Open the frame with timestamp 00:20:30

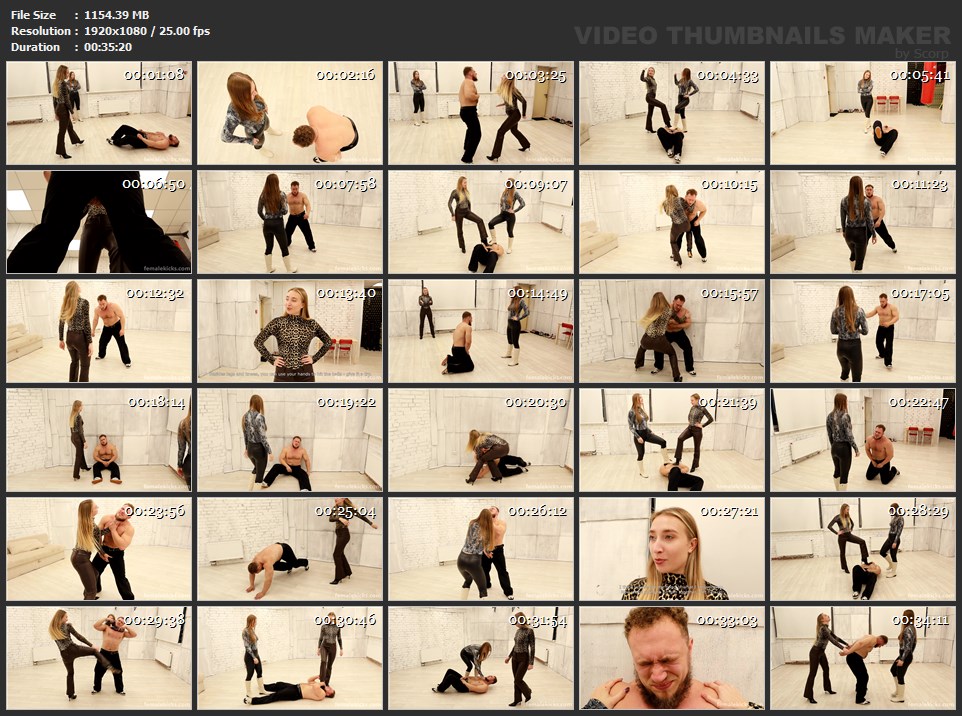point(481,440)
